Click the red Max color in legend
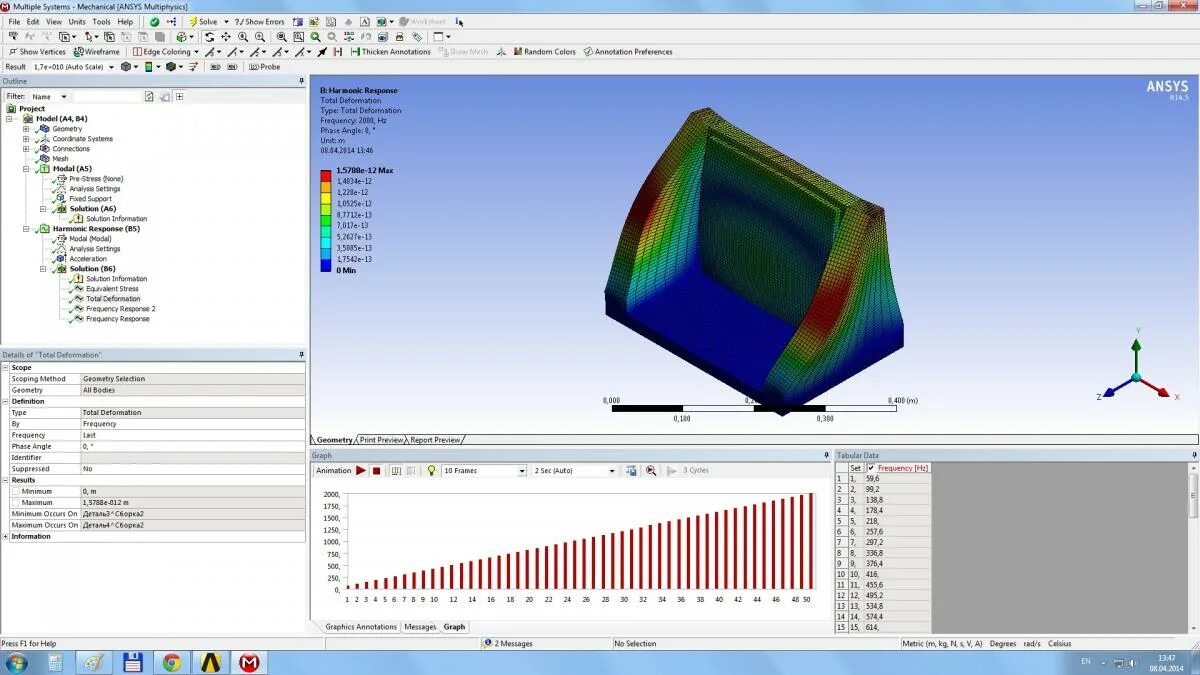The image size is (1200, 675). pyautogui.click(x=326, y=173)
